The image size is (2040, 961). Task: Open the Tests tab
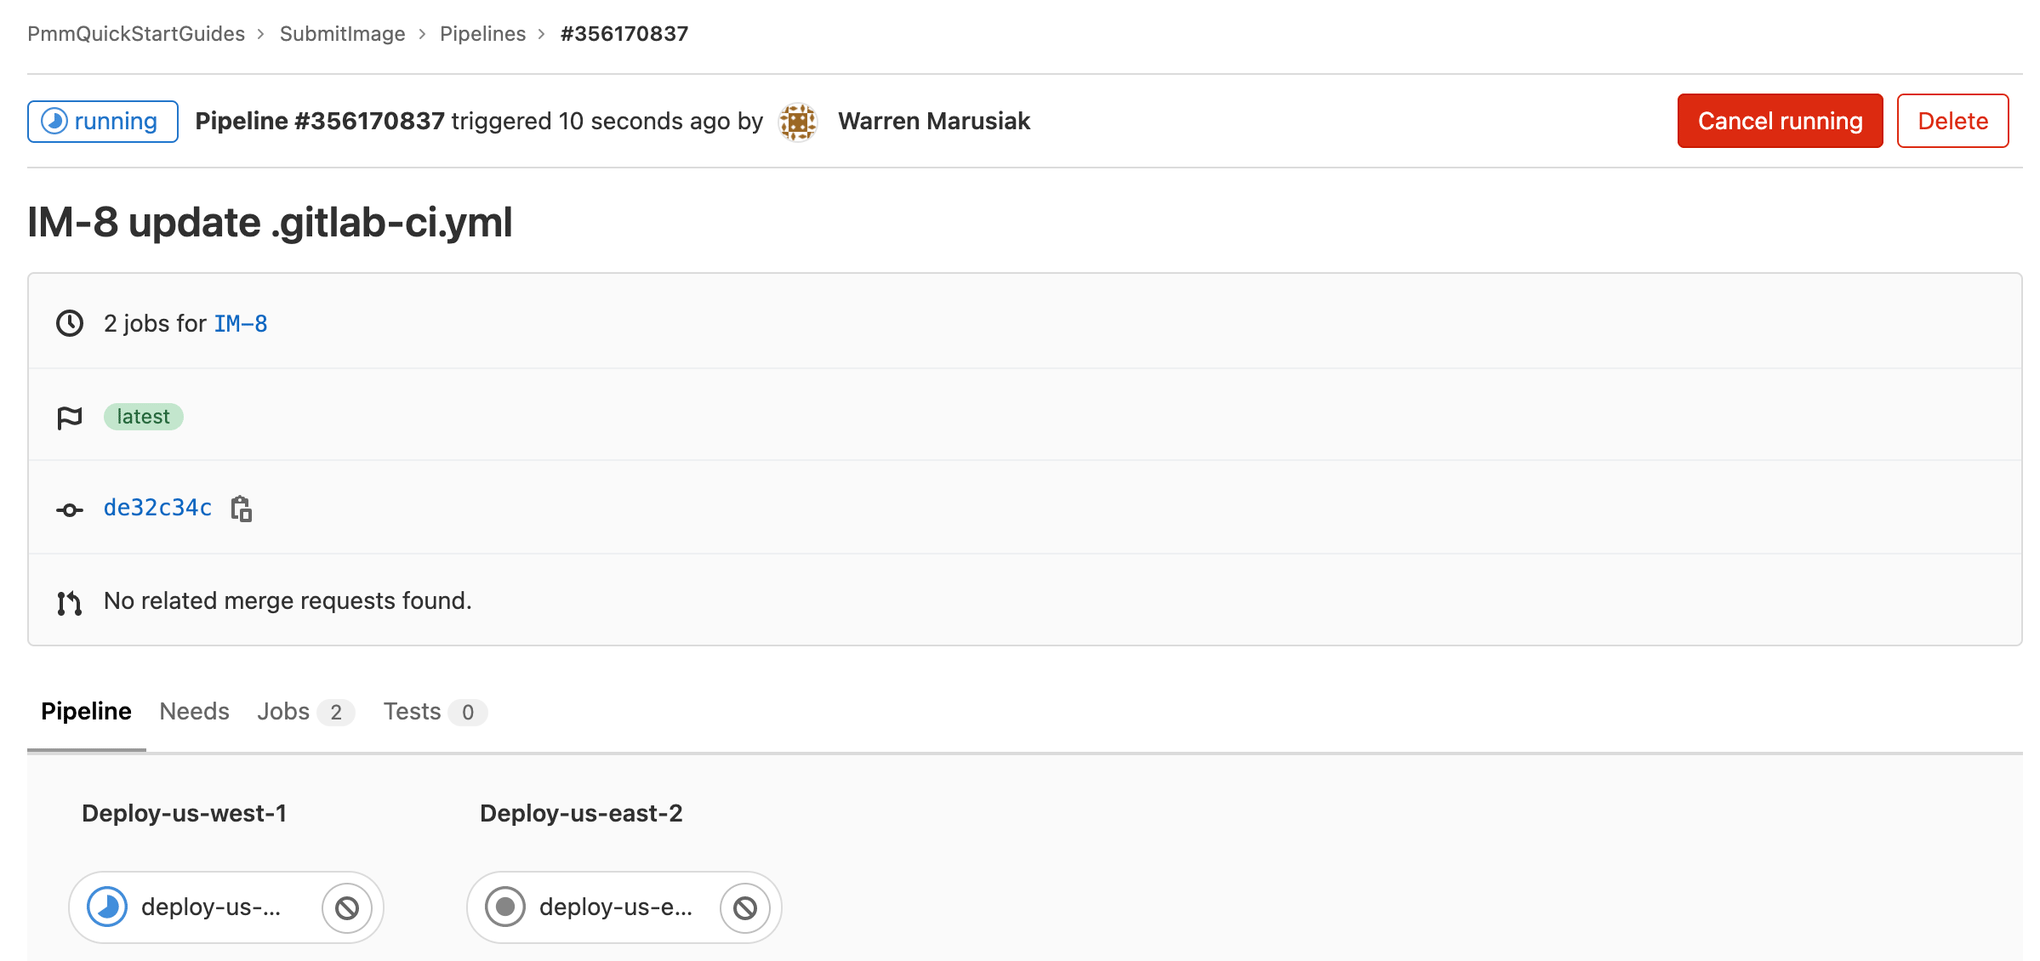[412, 711]
